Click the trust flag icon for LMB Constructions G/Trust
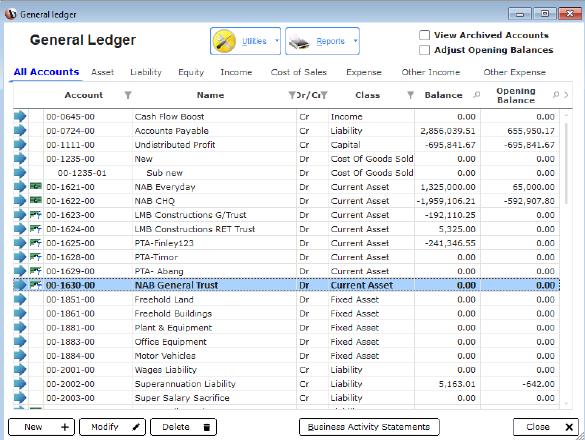The height and width of the screenshot is (440, 585). pyautogui.click(x=36, y=215)
